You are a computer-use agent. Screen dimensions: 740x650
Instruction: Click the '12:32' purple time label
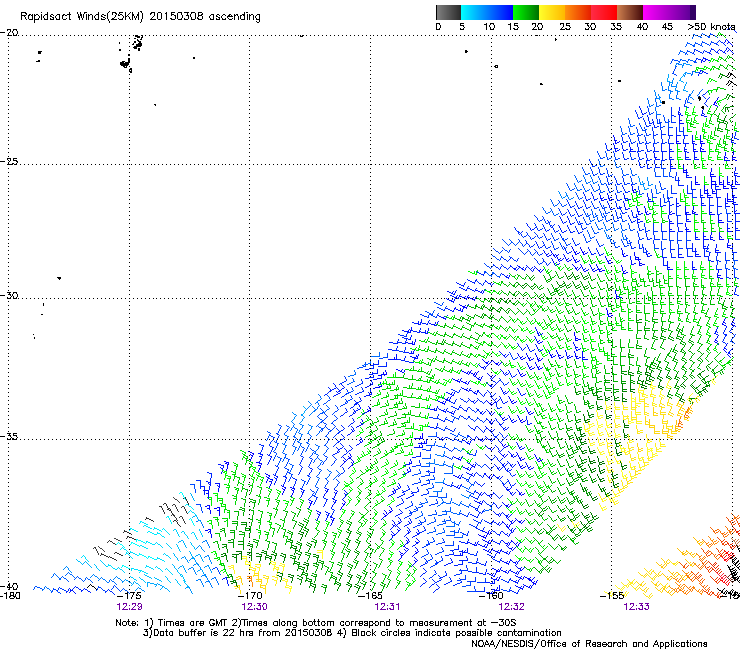click(512, 607)
